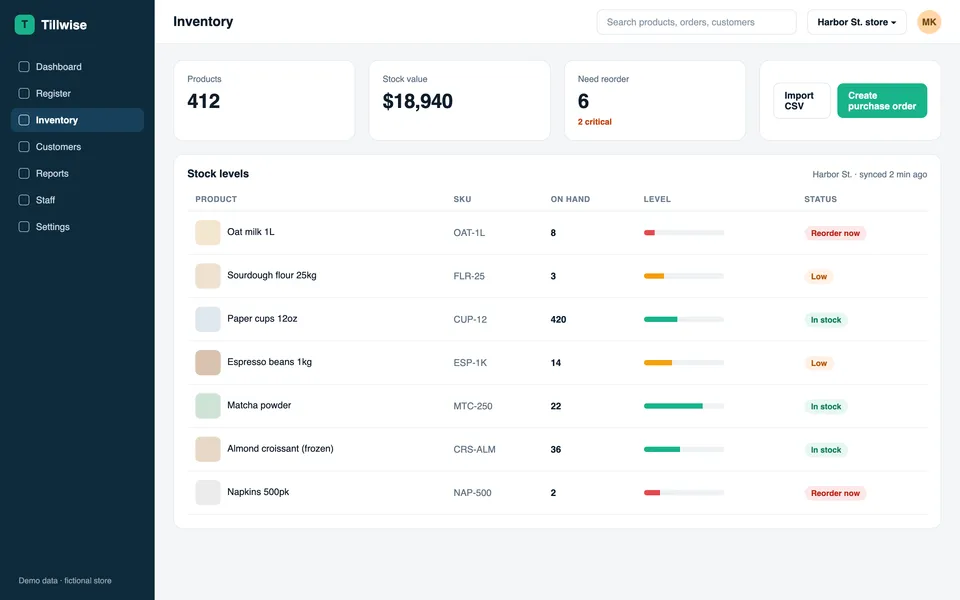
Task: Click Reorder now badge for Napkins
Action: (x=835, y=493)
